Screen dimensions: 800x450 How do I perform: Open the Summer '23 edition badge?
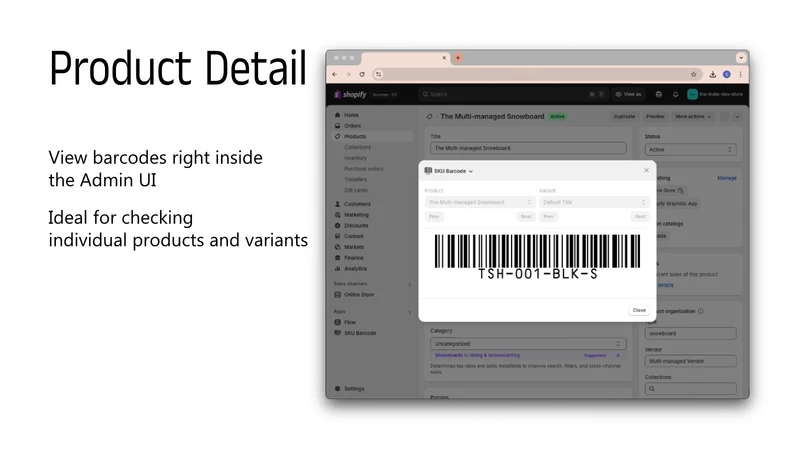click(384, 94)
